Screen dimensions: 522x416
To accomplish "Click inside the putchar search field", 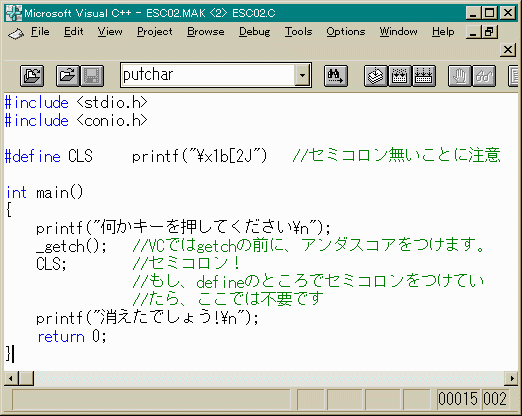I will coord(208,75).
